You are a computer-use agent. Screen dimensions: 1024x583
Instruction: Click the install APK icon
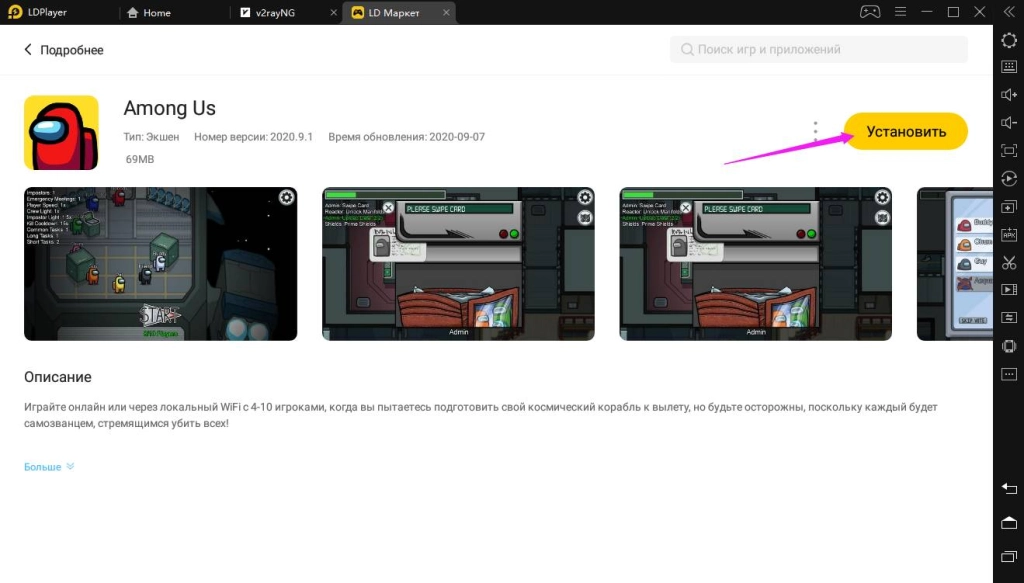click(x=1009, y=235)
